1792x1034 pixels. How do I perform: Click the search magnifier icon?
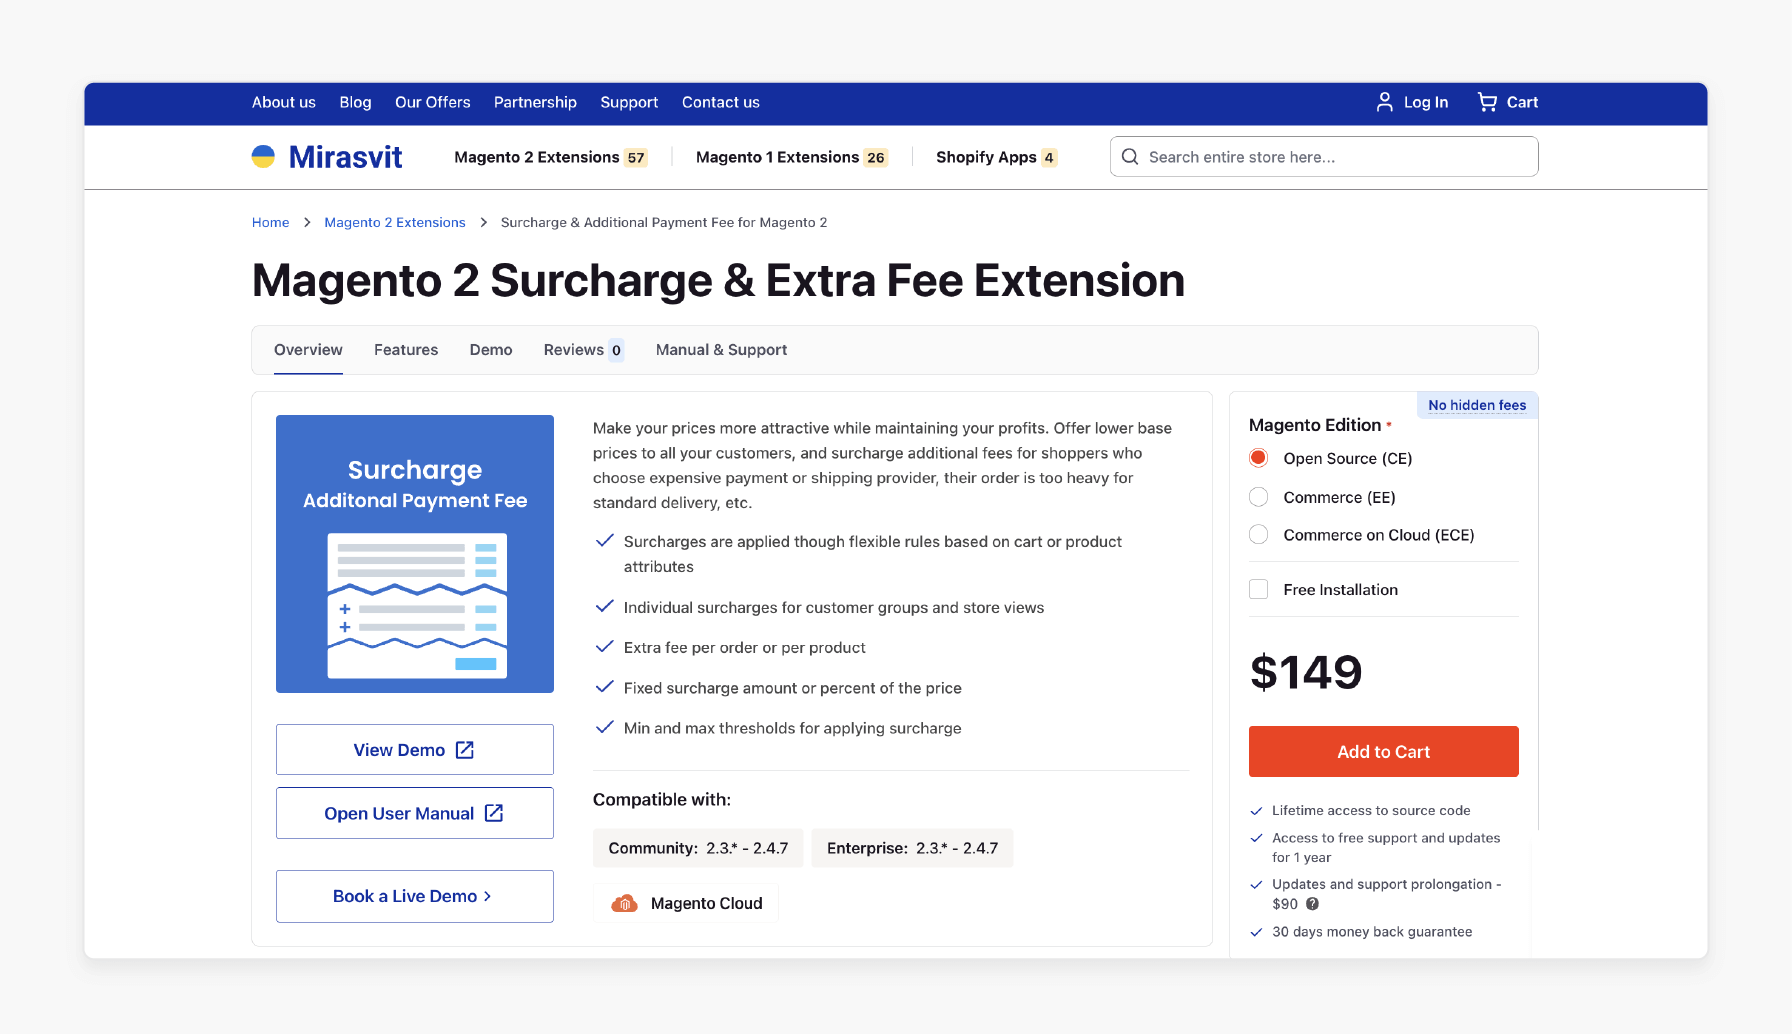(1130, 157)
